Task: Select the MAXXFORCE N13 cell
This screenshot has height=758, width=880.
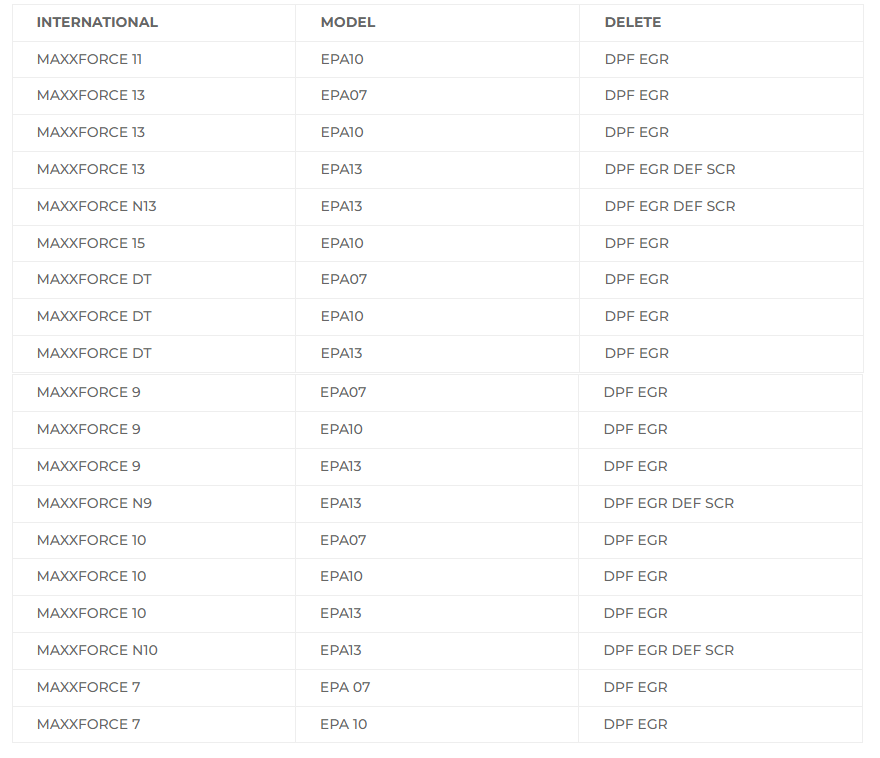Action: 97,206
